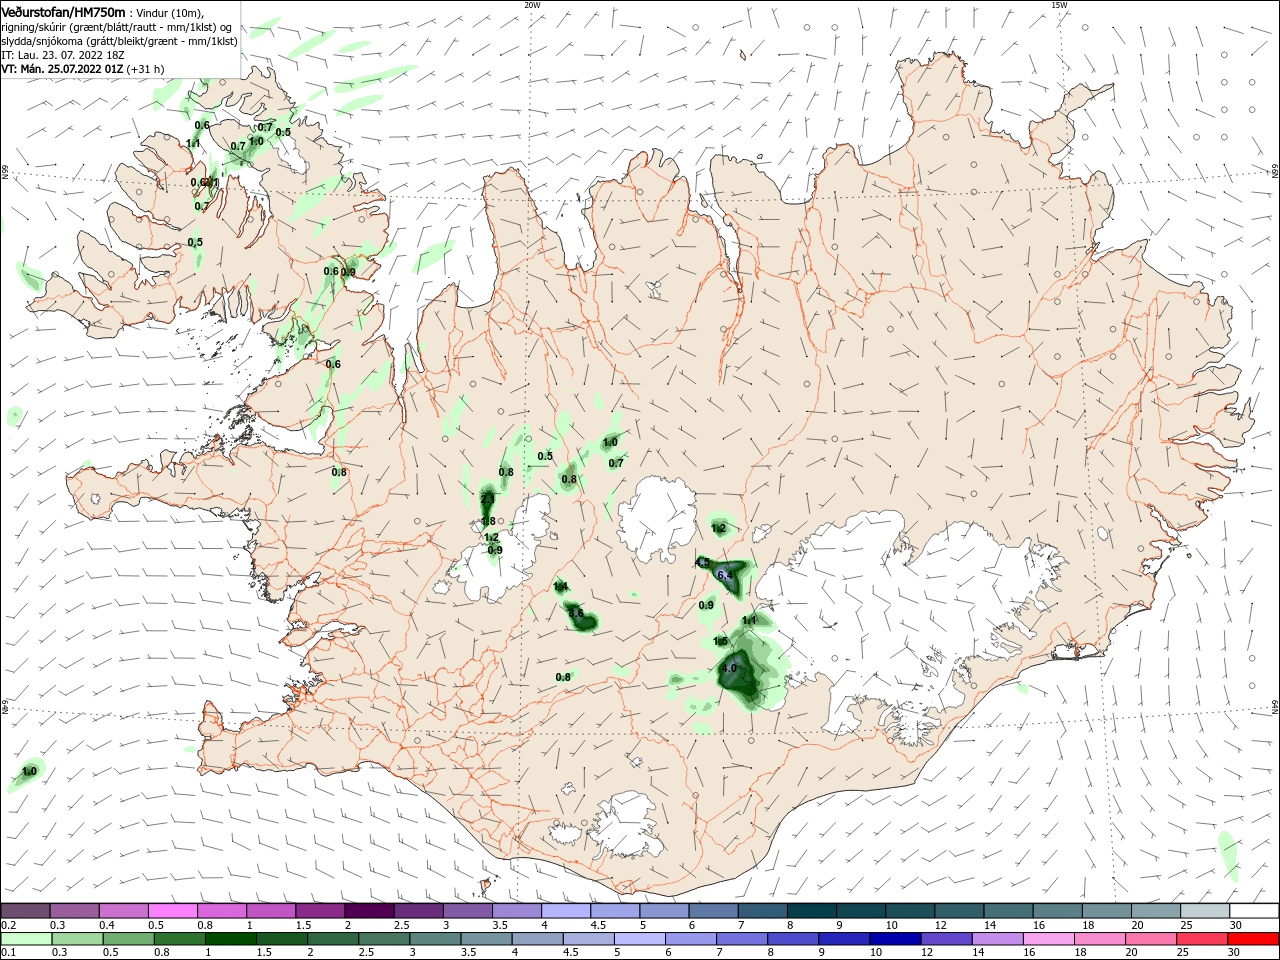Click the bright pink snow swatch labeled 0.5

(173, 911)
